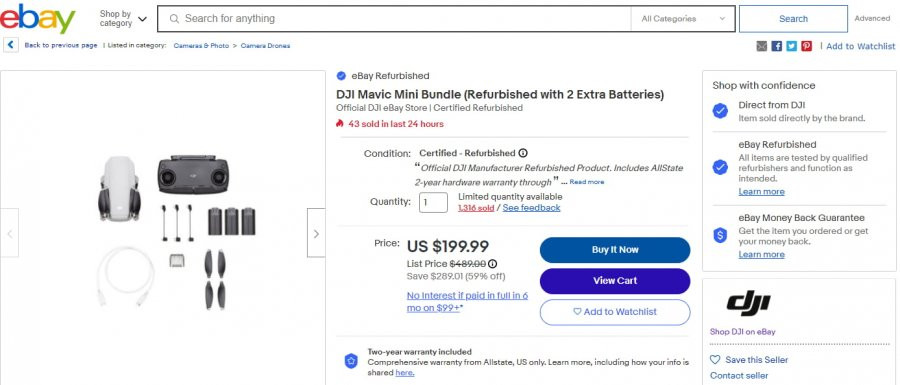Click the DJI brand logo
900x385 pixels.
click(748, 303)
